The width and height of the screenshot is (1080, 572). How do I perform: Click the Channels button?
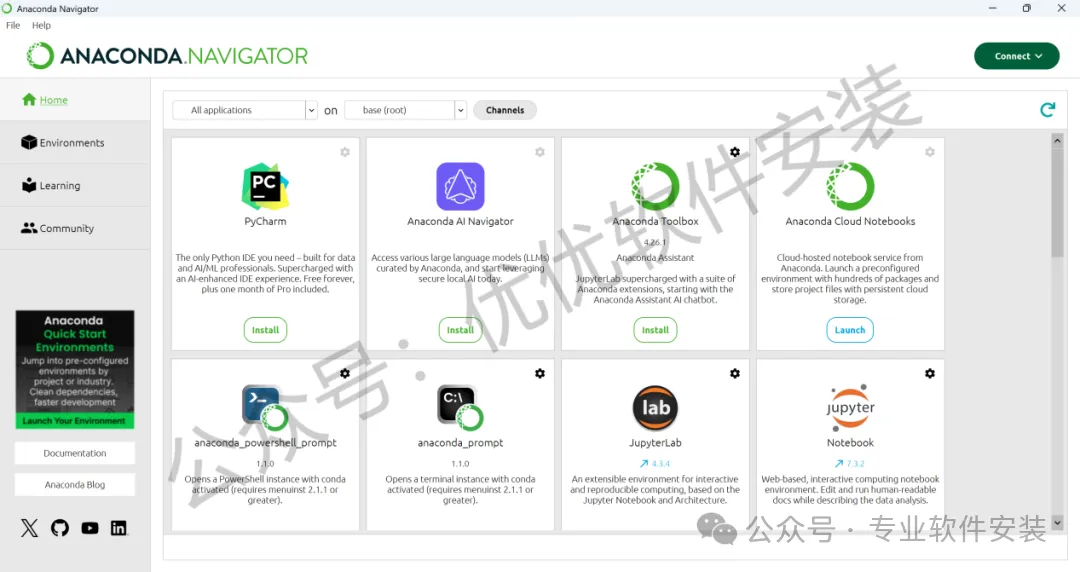pyautogui.click(x=505, y=110)
